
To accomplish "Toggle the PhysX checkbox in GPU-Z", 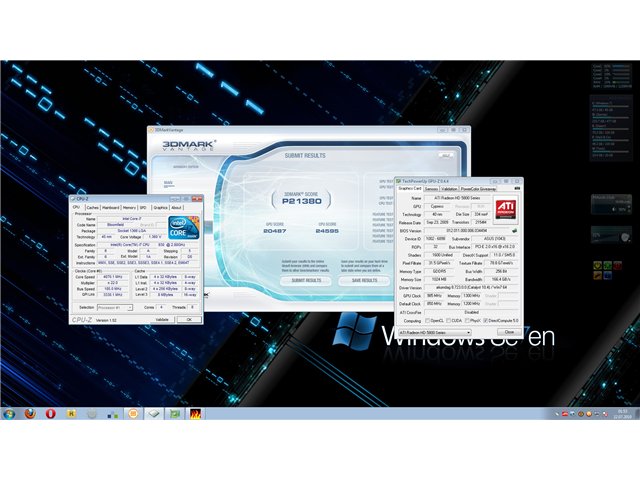I will [467, 321].
